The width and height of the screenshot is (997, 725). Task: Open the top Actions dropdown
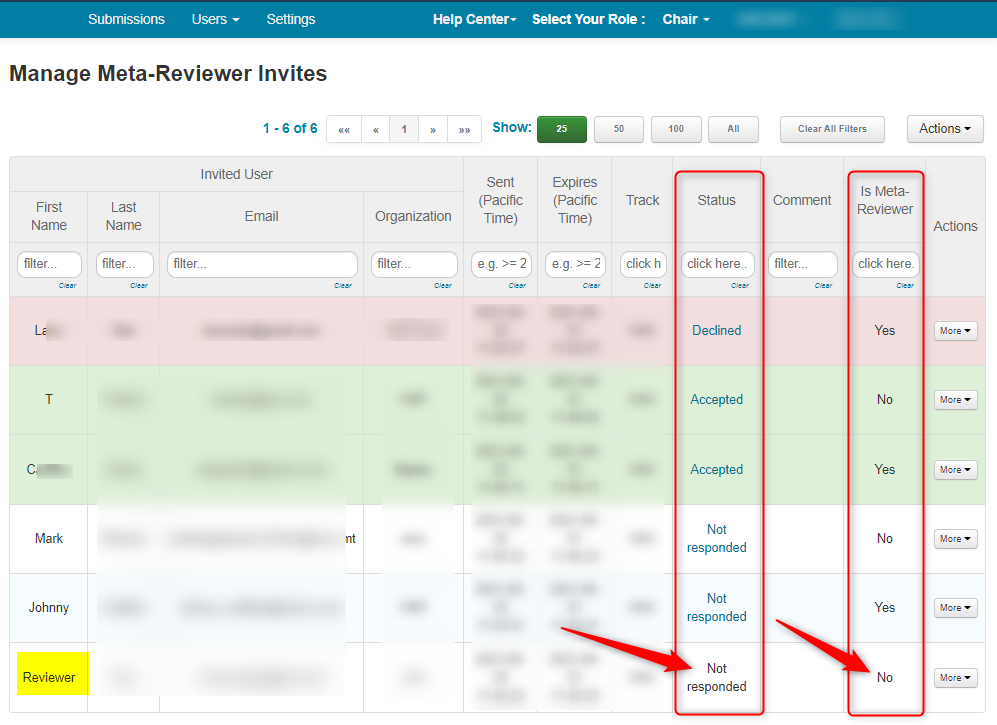945,128
